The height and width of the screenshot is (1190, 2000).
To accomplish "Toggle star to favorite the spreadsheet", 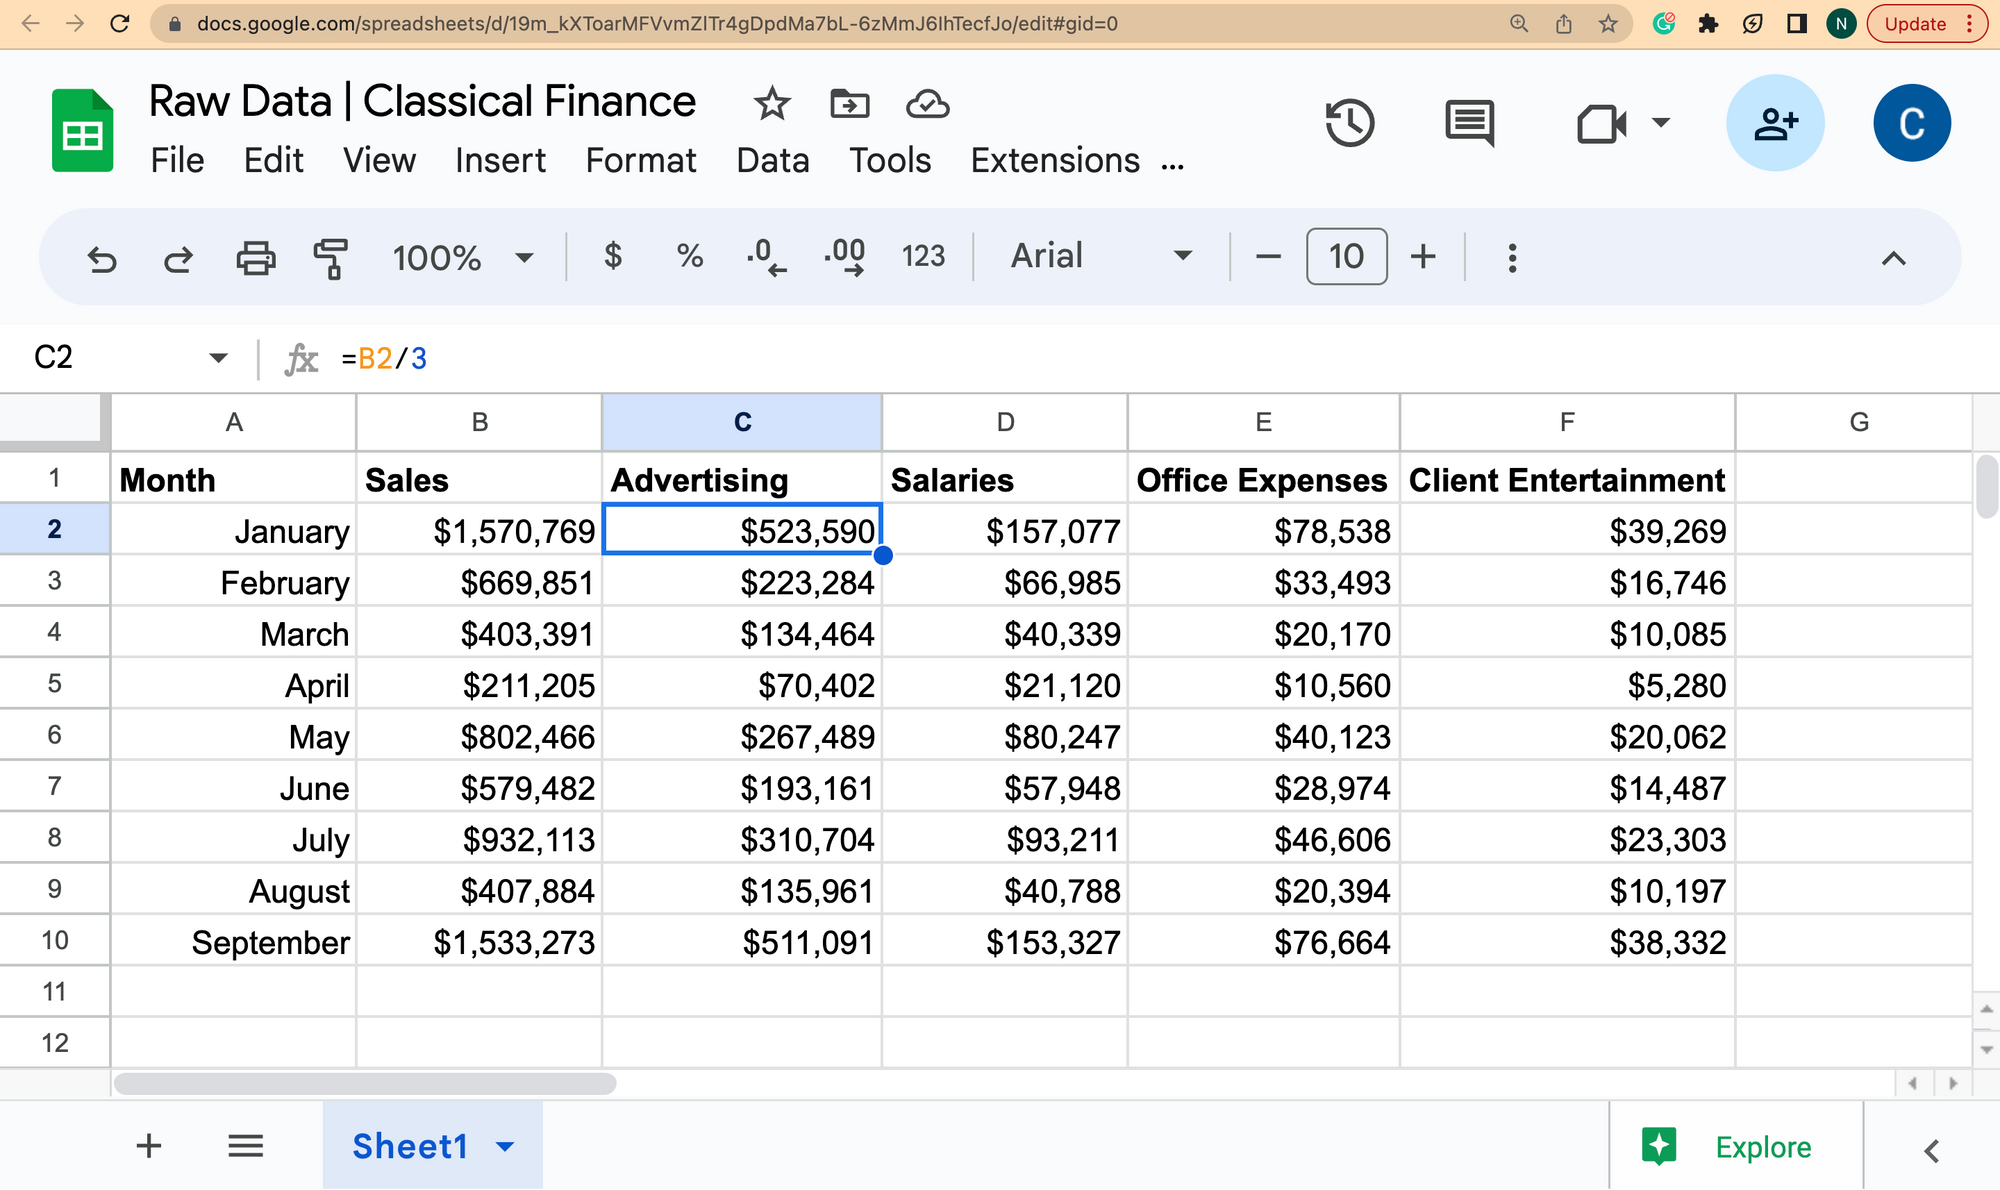I will click(x=770, y=103).
